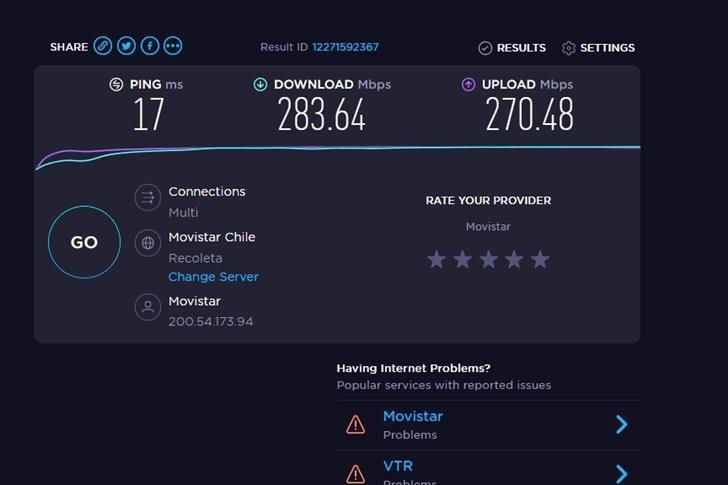
Task: Rate provider with the first star
Action: pyautogui.click(x=436, y=259)
